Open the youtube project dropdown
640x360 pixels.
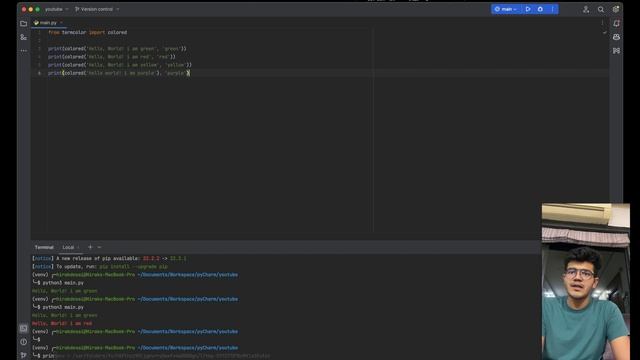(x=57, y=9)
